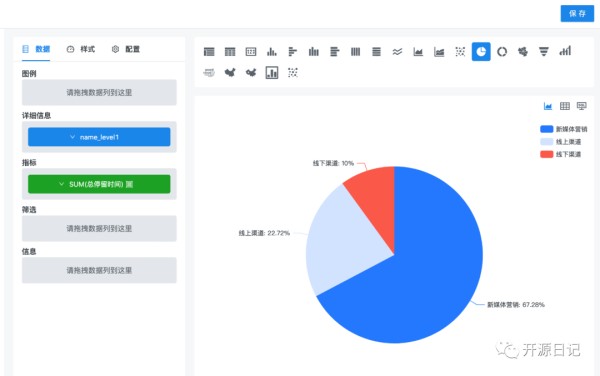
Task: Switch preview to table view icon
Action: 564,106
